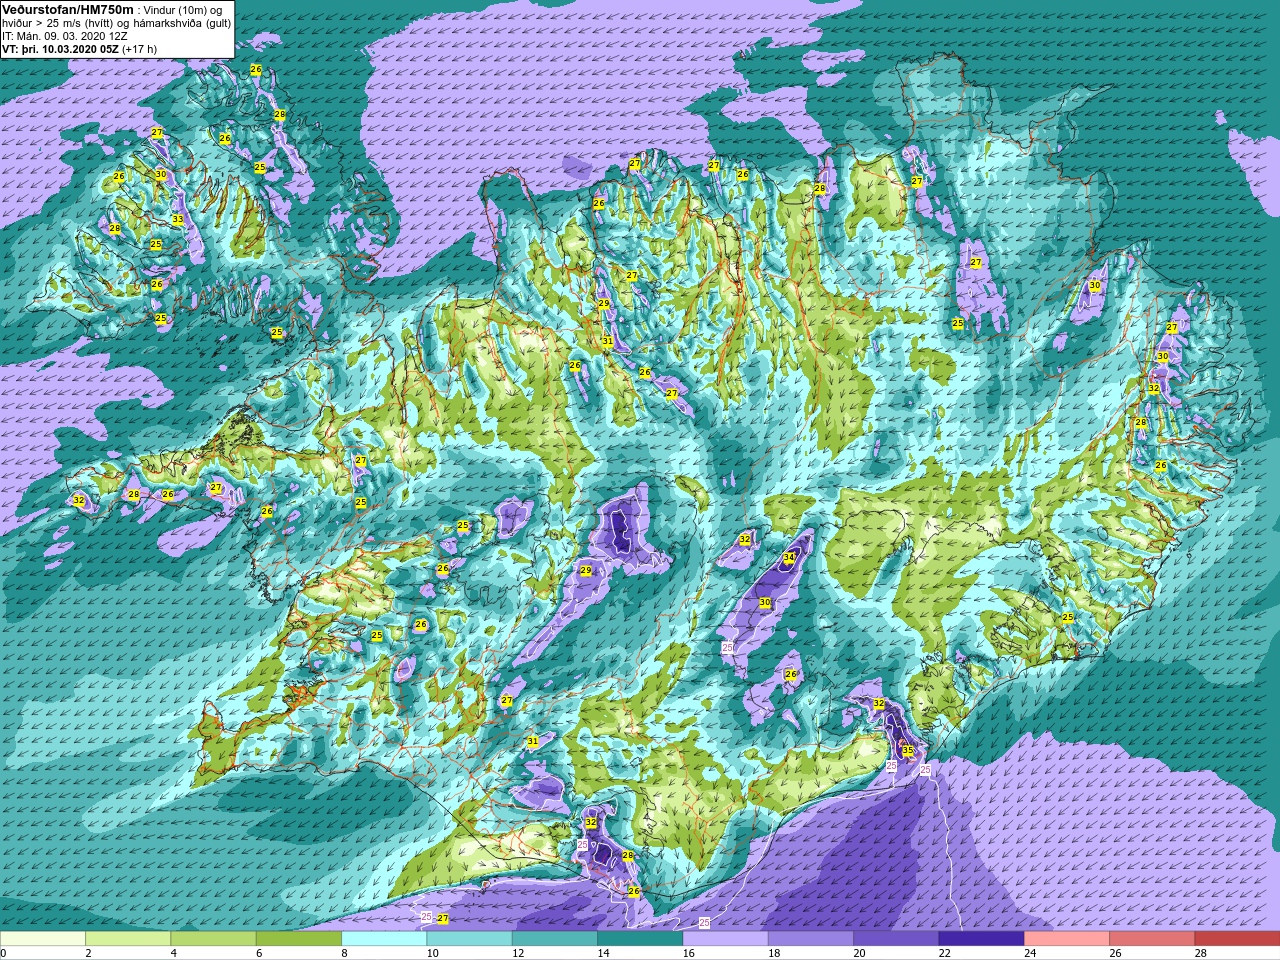Pick the 16–18 m/s lavender legend swatch
The width and height of the screenshot is (1280, 960).
(x=725, y=939)
